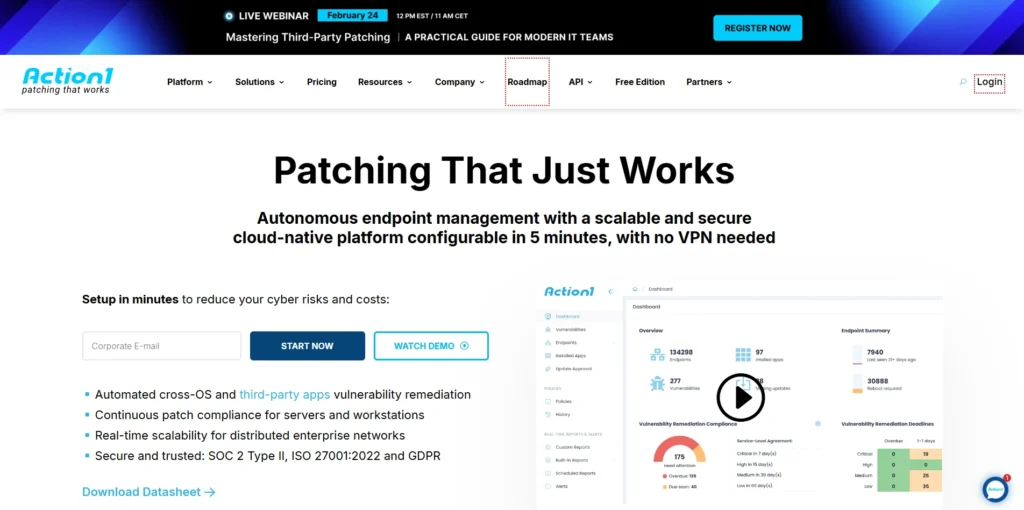Click the compliance widget settings icon
The height and width of the screenshot is (510, 1024).
[x=818, y=424]
